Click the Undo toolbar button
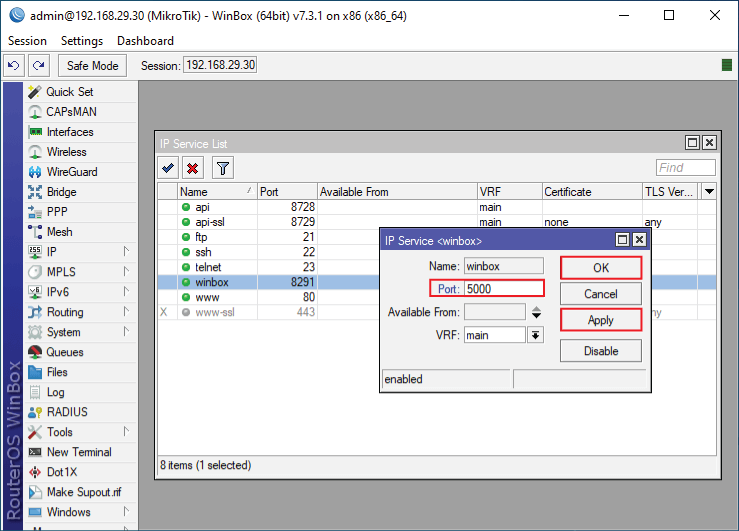 point(14,65)
